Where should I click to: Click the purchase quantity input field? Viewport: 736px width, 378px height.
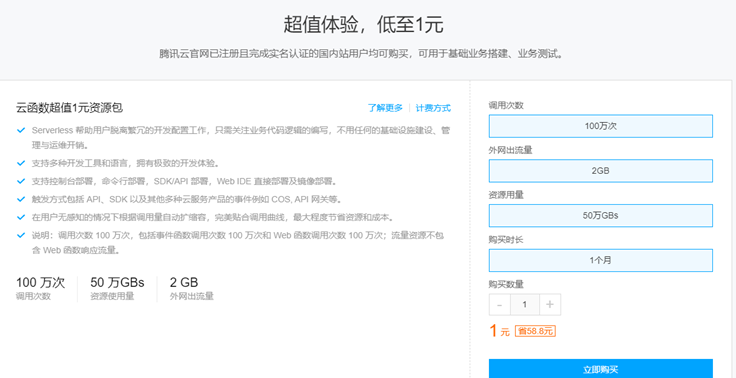(525, 305)
